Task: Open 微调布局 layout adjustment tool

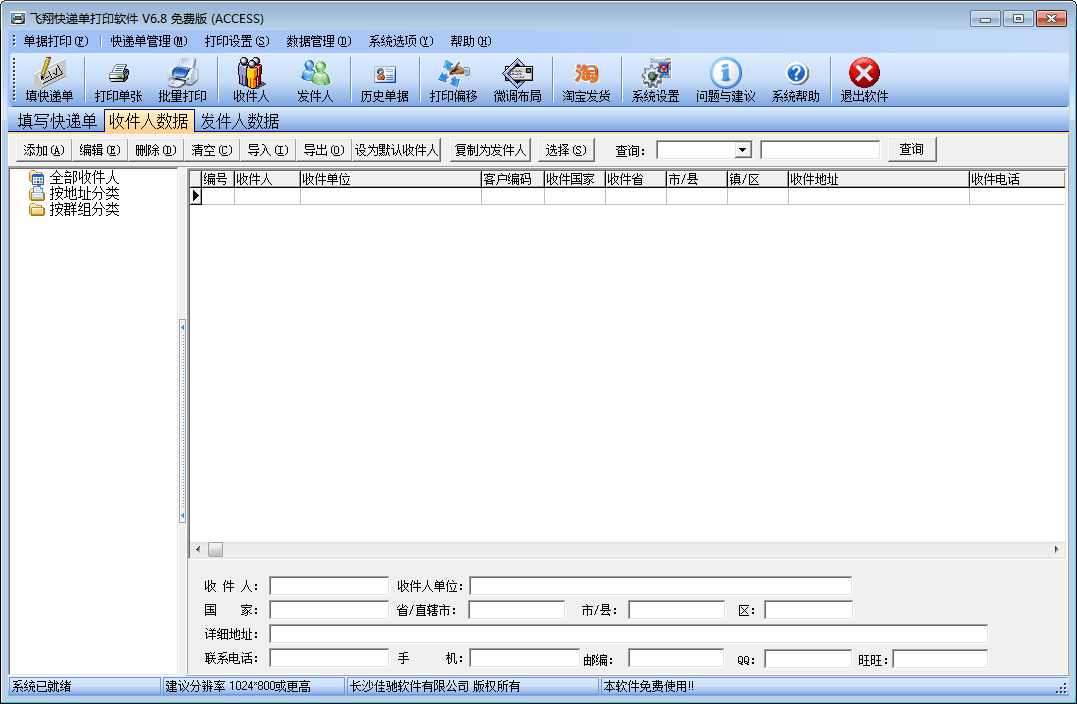Action: (x=517, y=80)
